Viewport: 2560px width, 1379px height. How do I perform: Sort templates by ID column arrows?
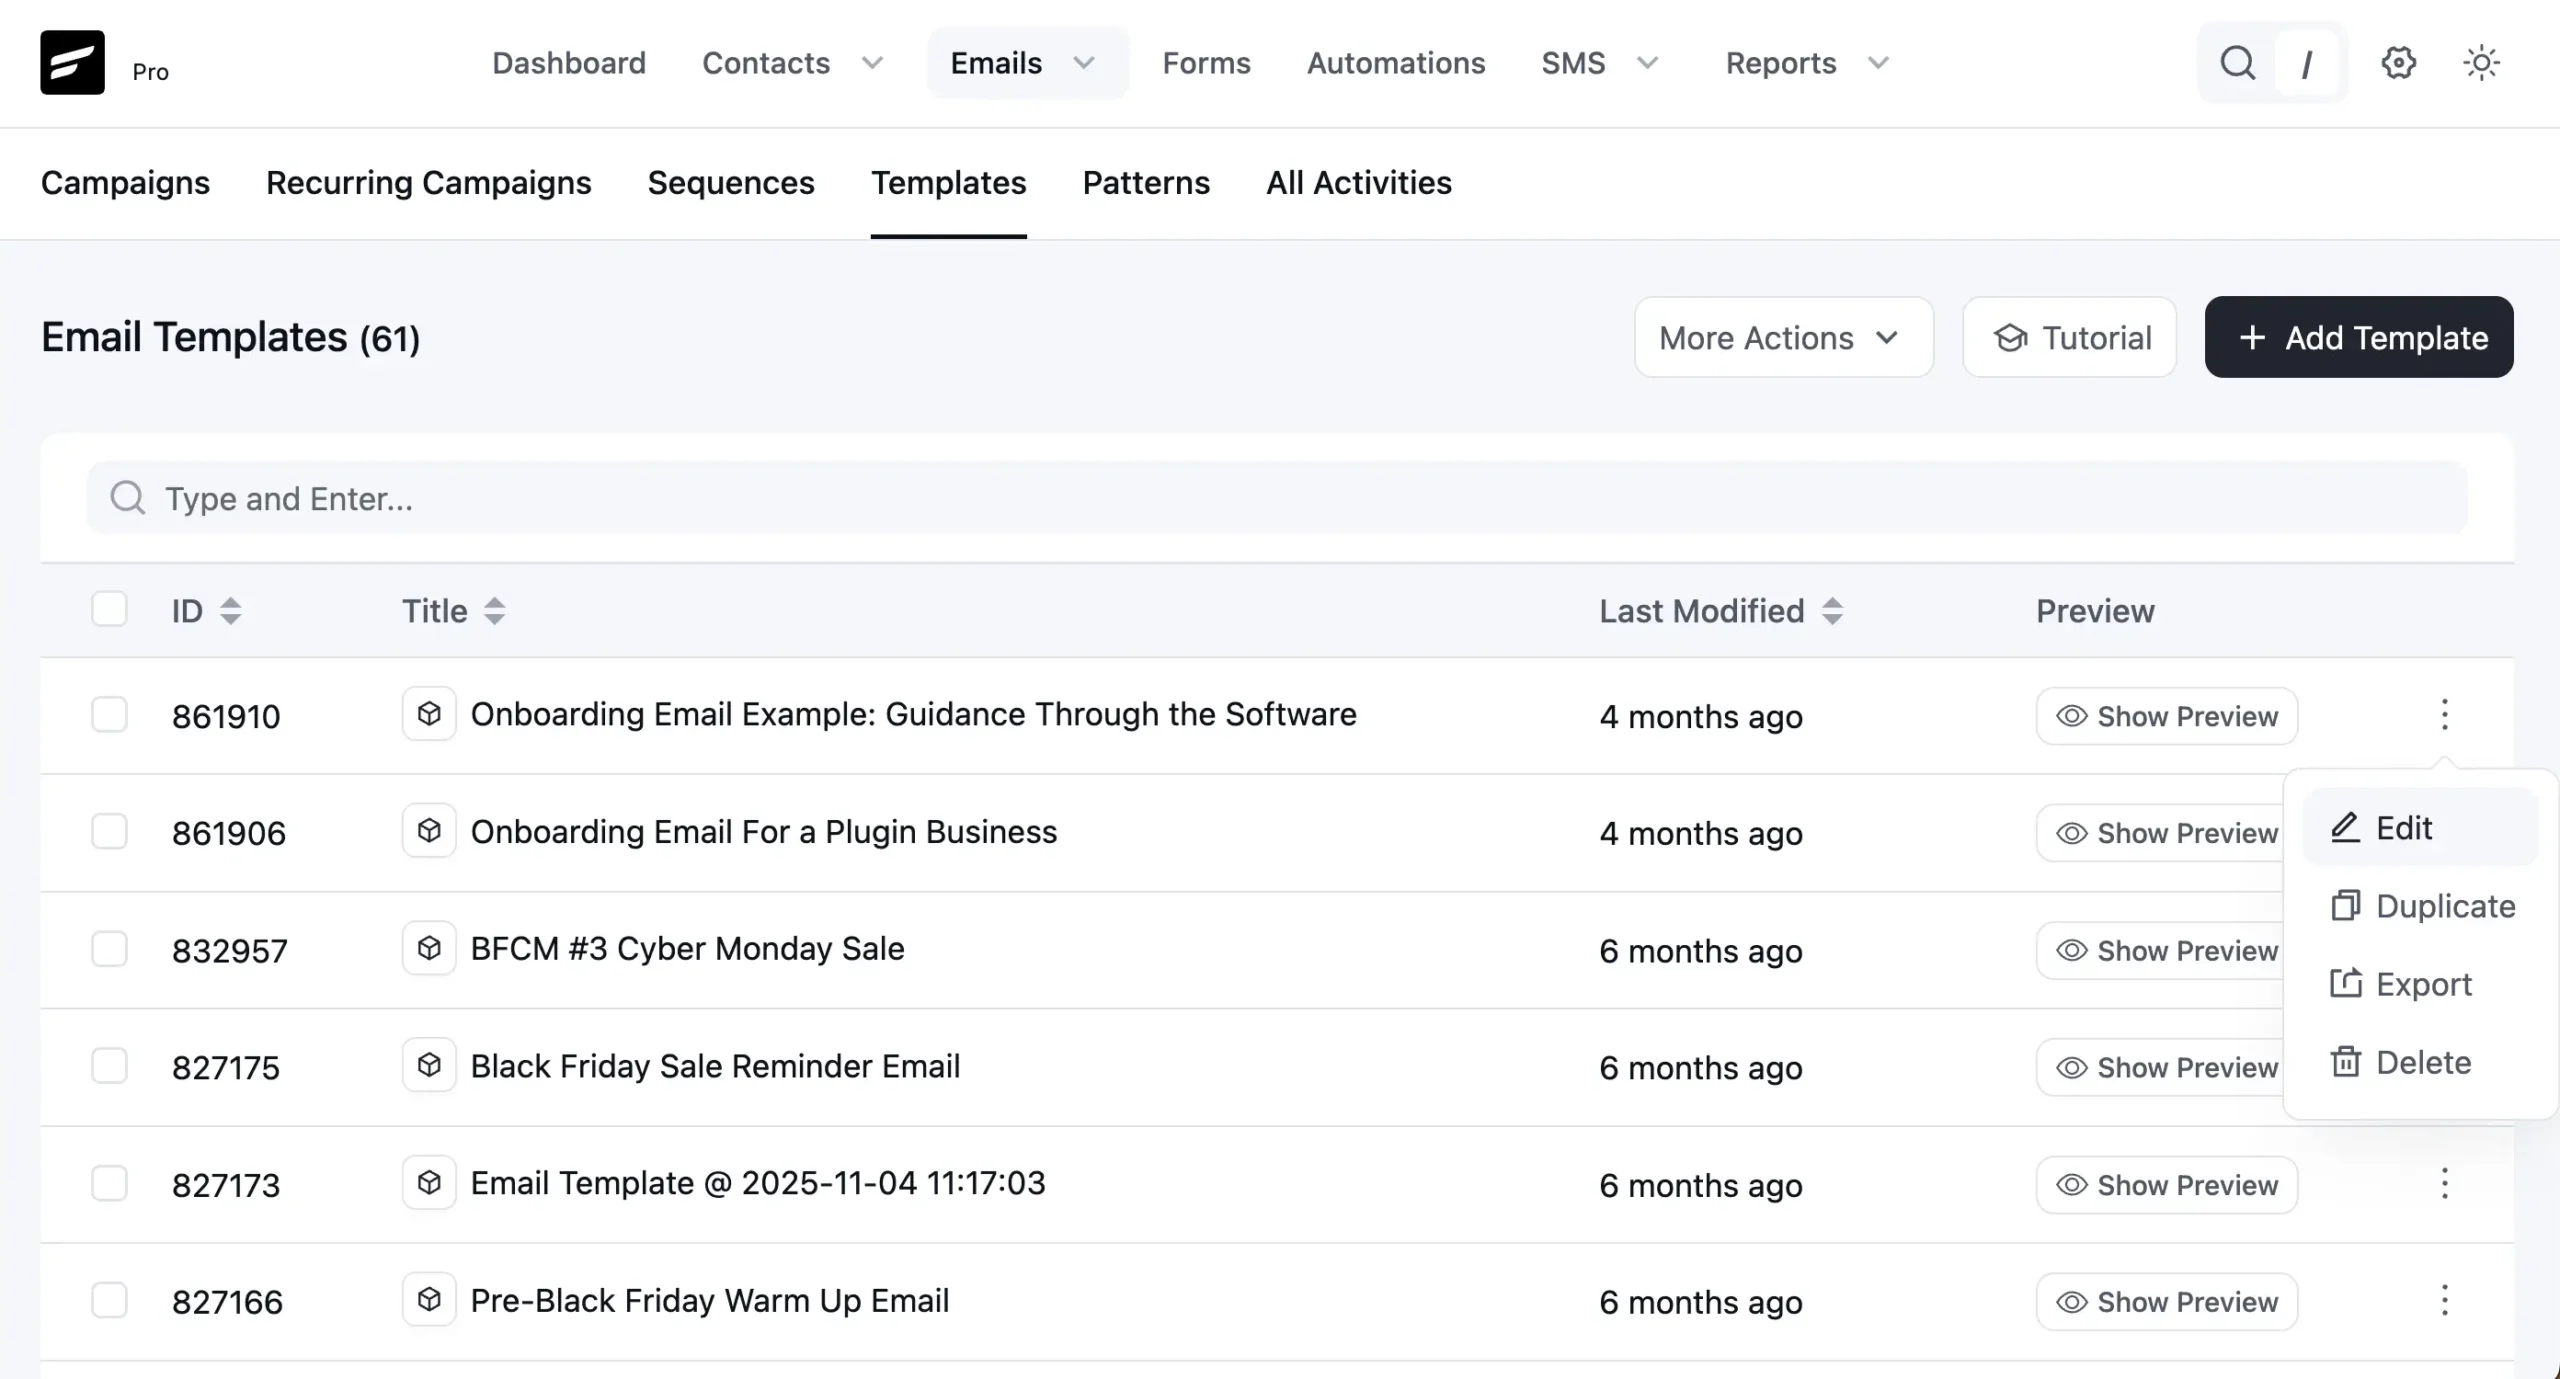[x=231, y=611]
